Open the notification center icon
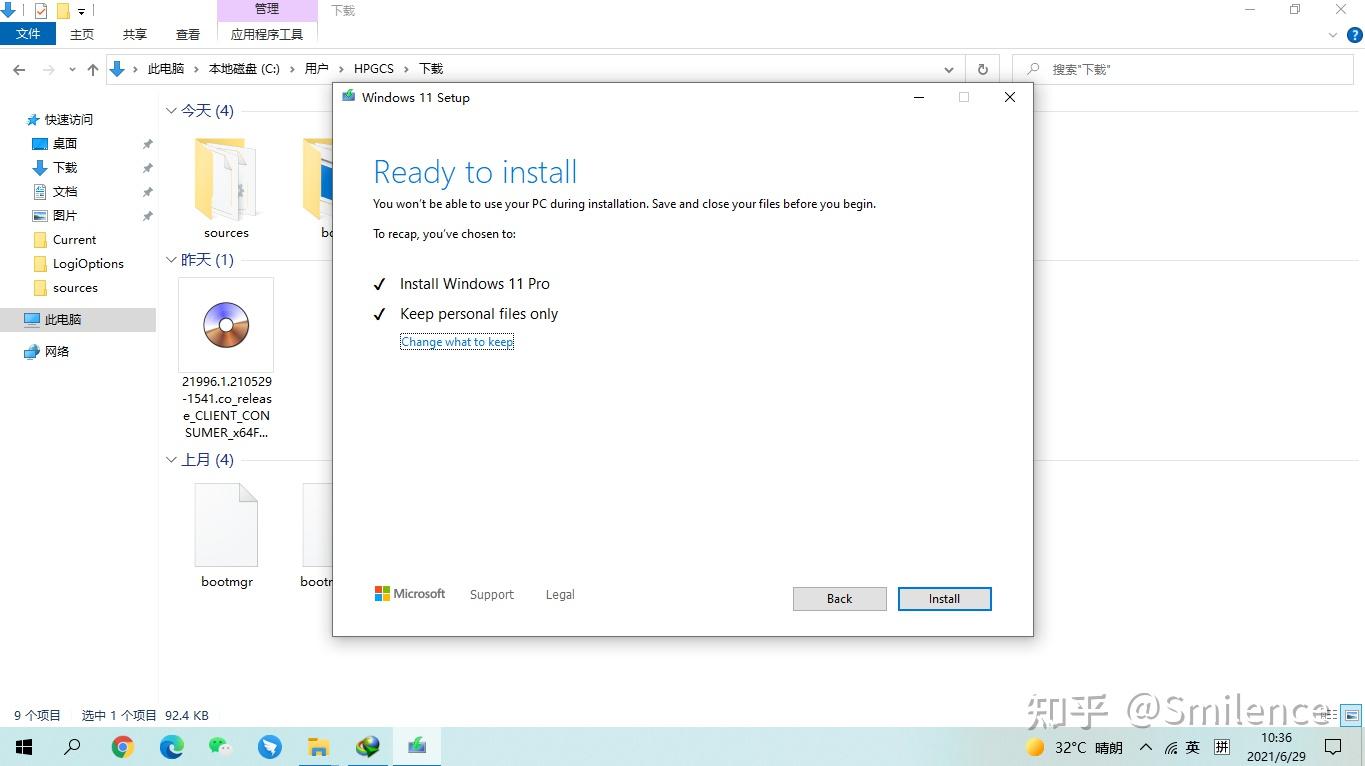The height and width of the screenshot is (766, 1365). 1333,747
